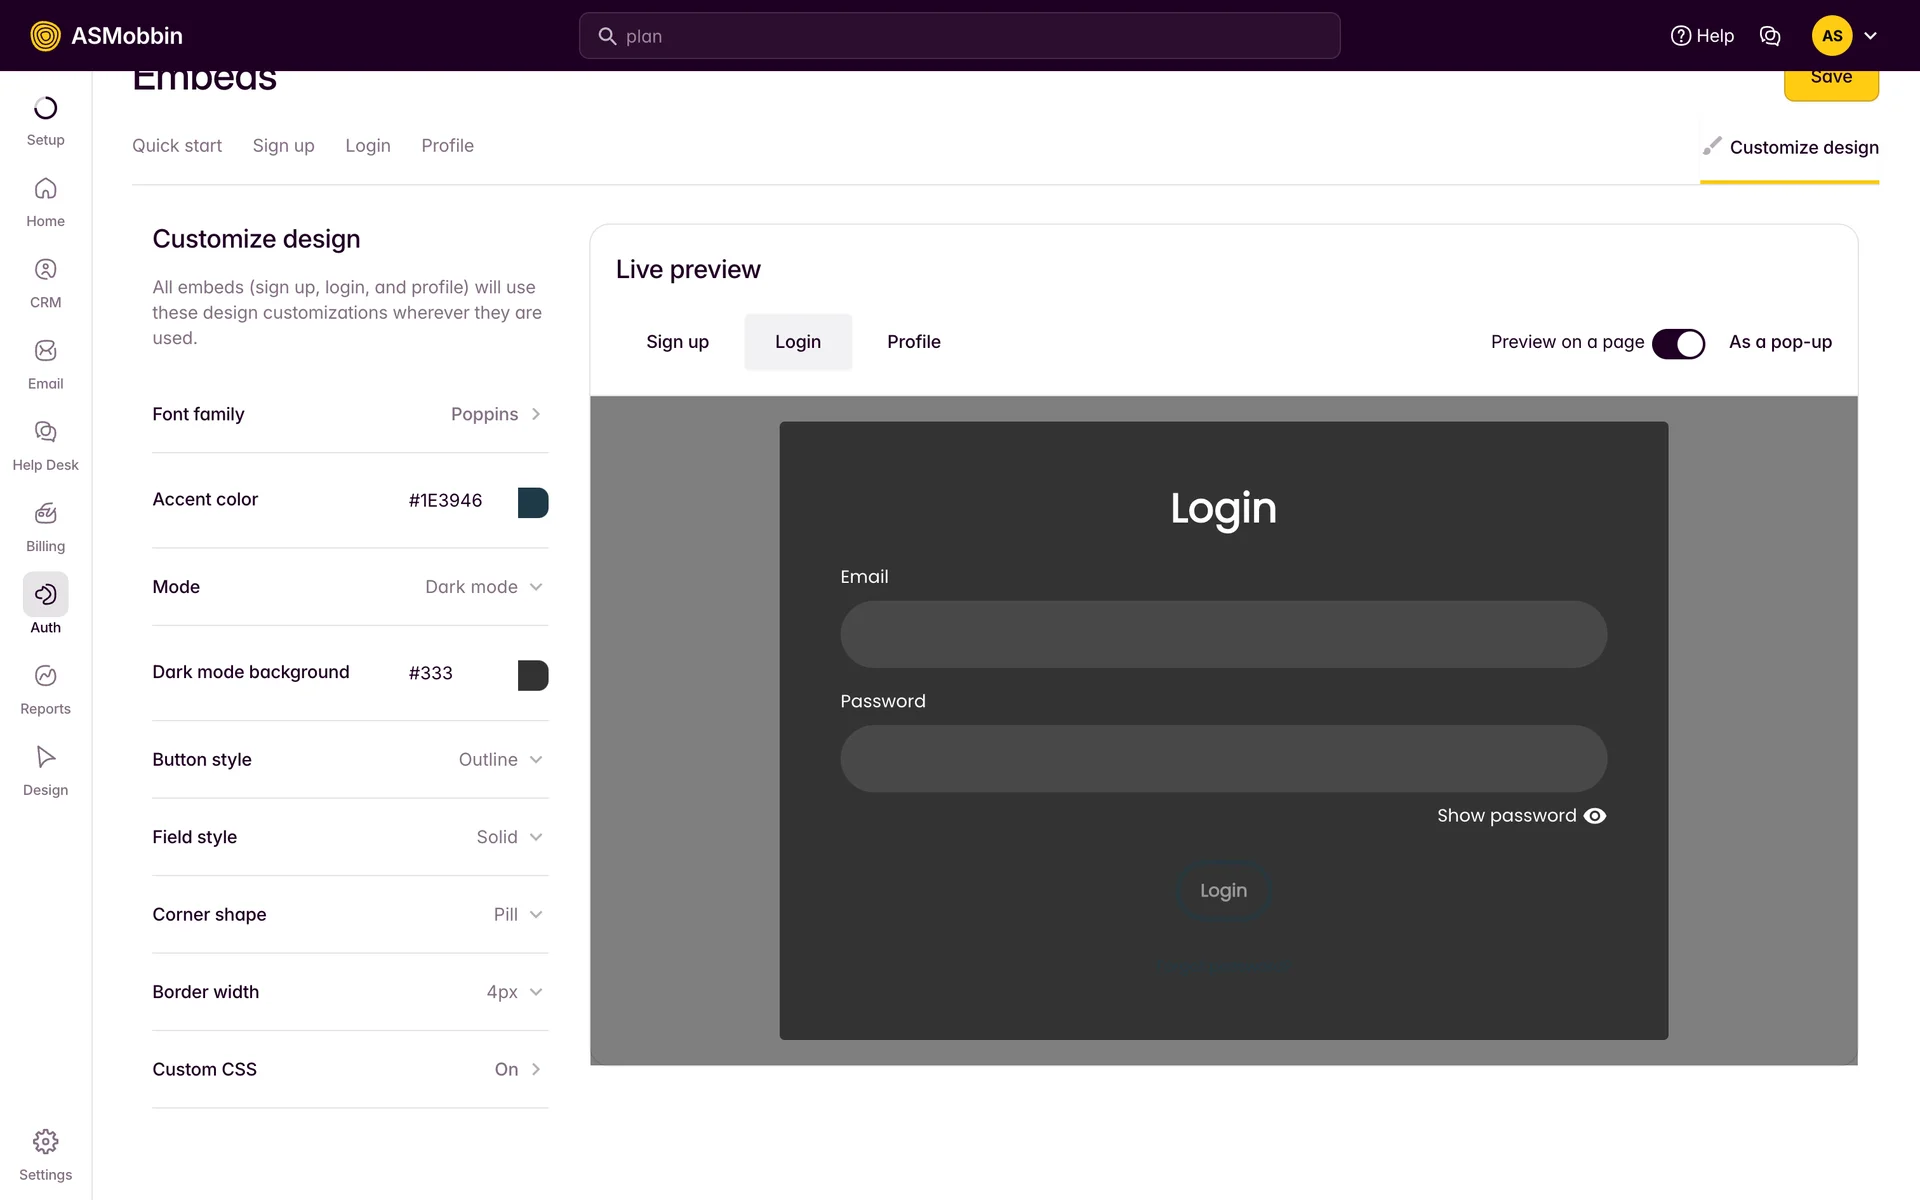1920x1200 pixels.
Task: Go to Home sidebar icon
Action: pyautogui.click(x=45, y=189)
